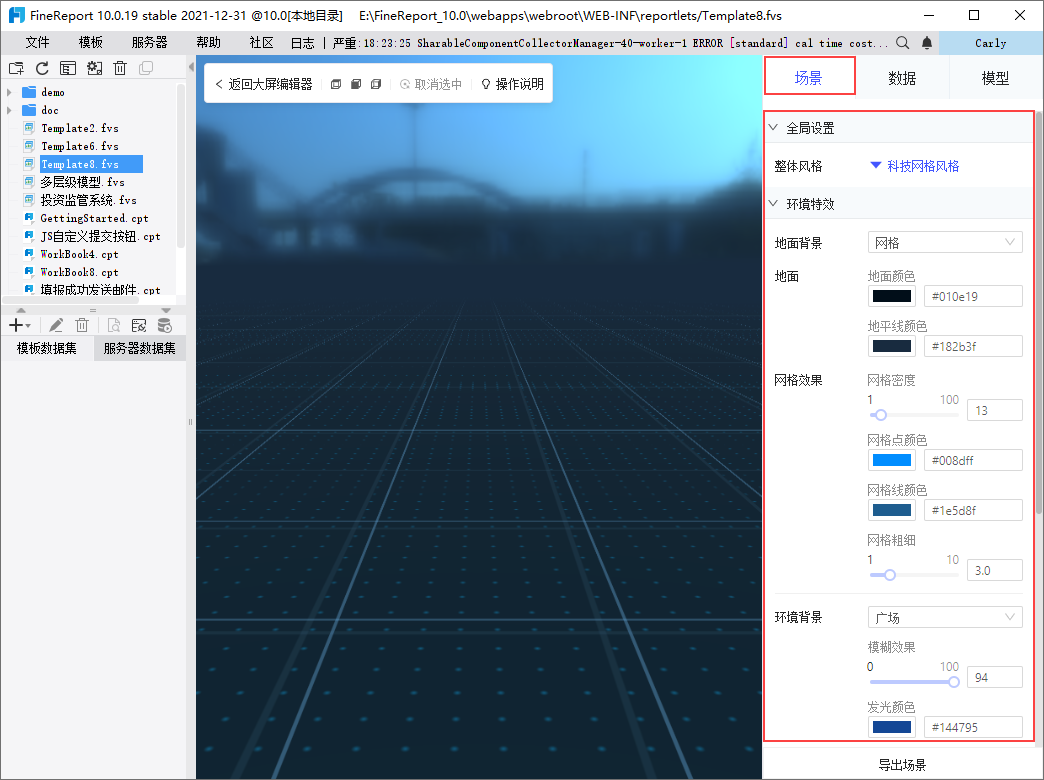Select the 模板数据集 tab
1044x780 pixels.
(47, 348)
